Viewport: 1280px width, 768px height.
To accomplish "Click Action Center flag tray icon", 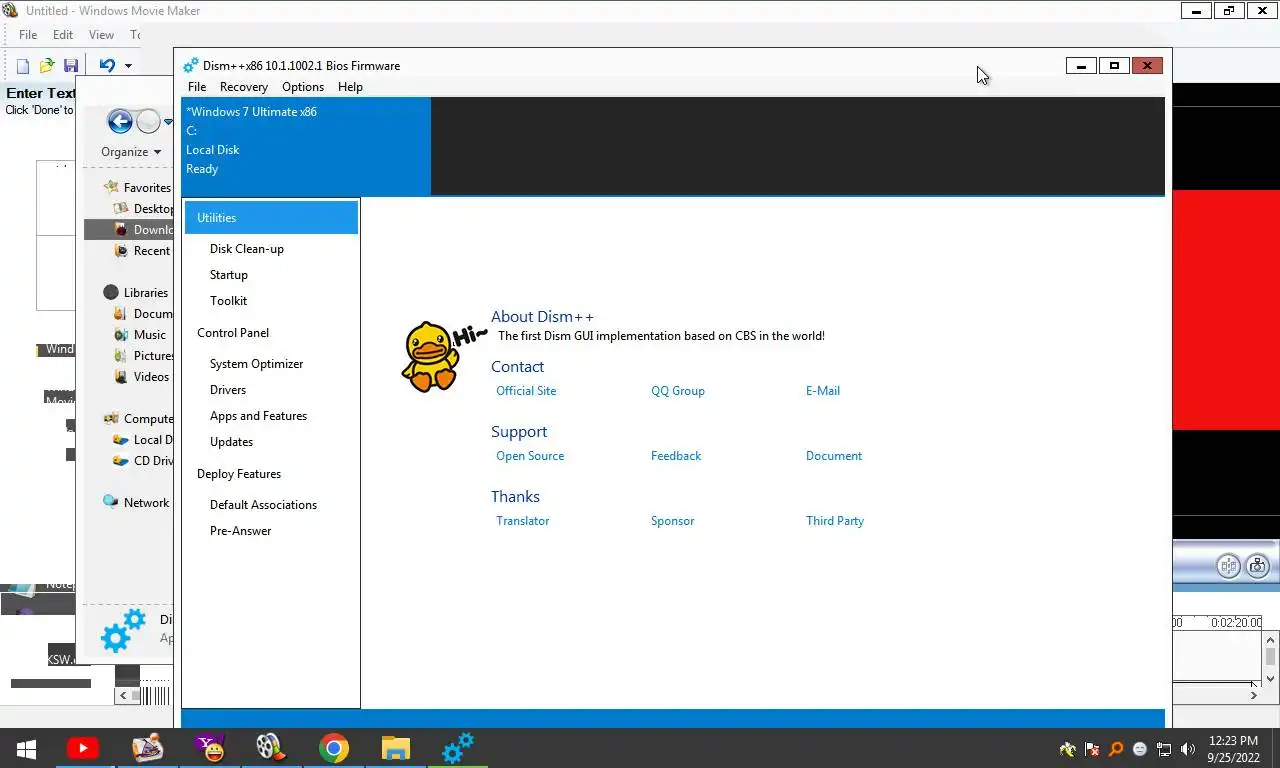I will [1092, 749].
